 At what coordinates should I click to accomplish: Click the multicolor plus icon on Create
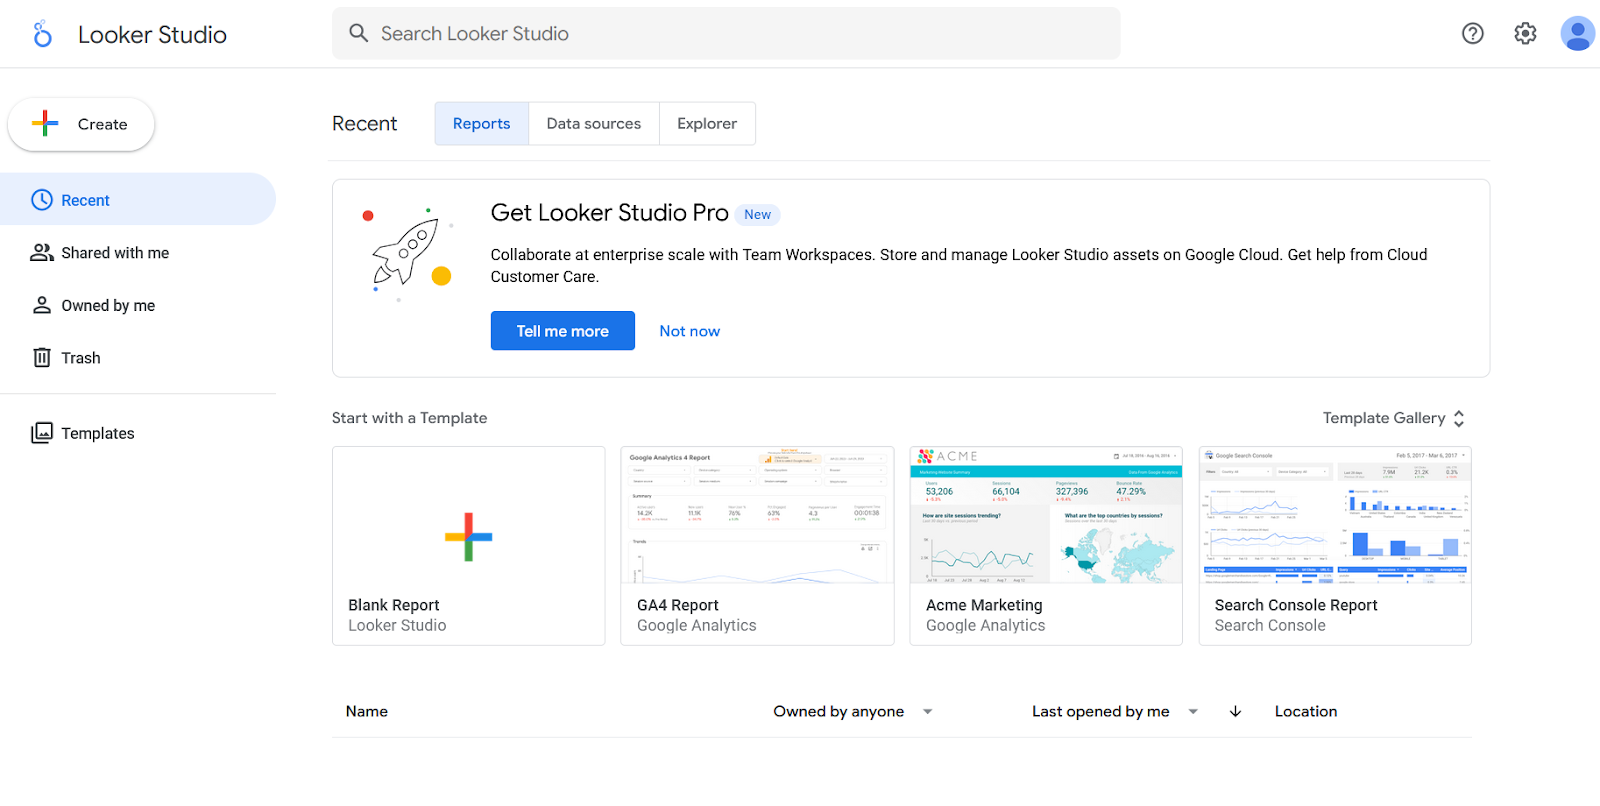pos(45,124)
